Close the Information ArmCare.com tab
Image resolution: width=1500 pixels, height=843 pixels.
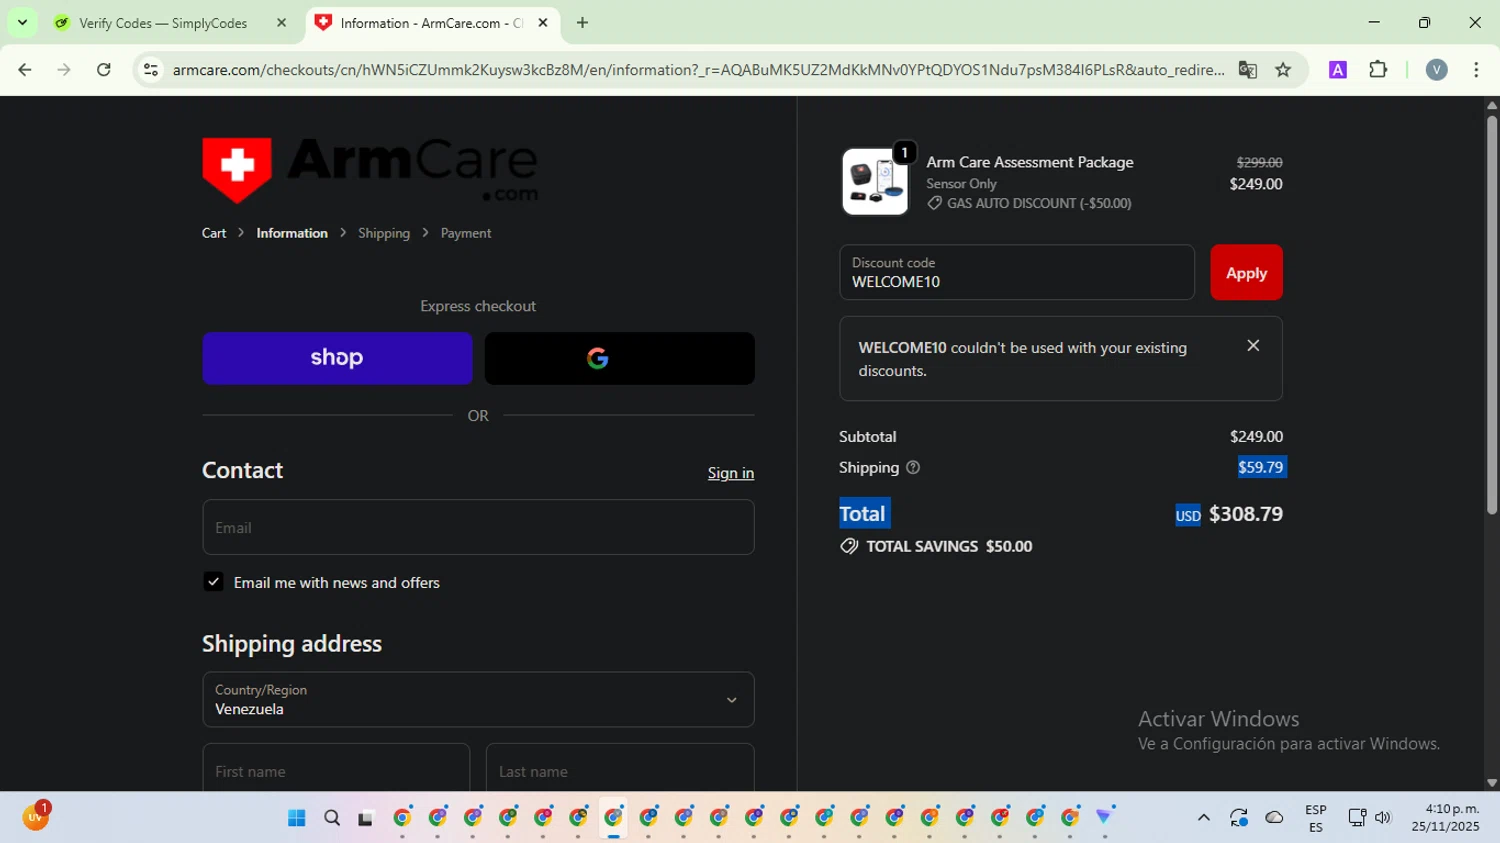tap(543, 23)
